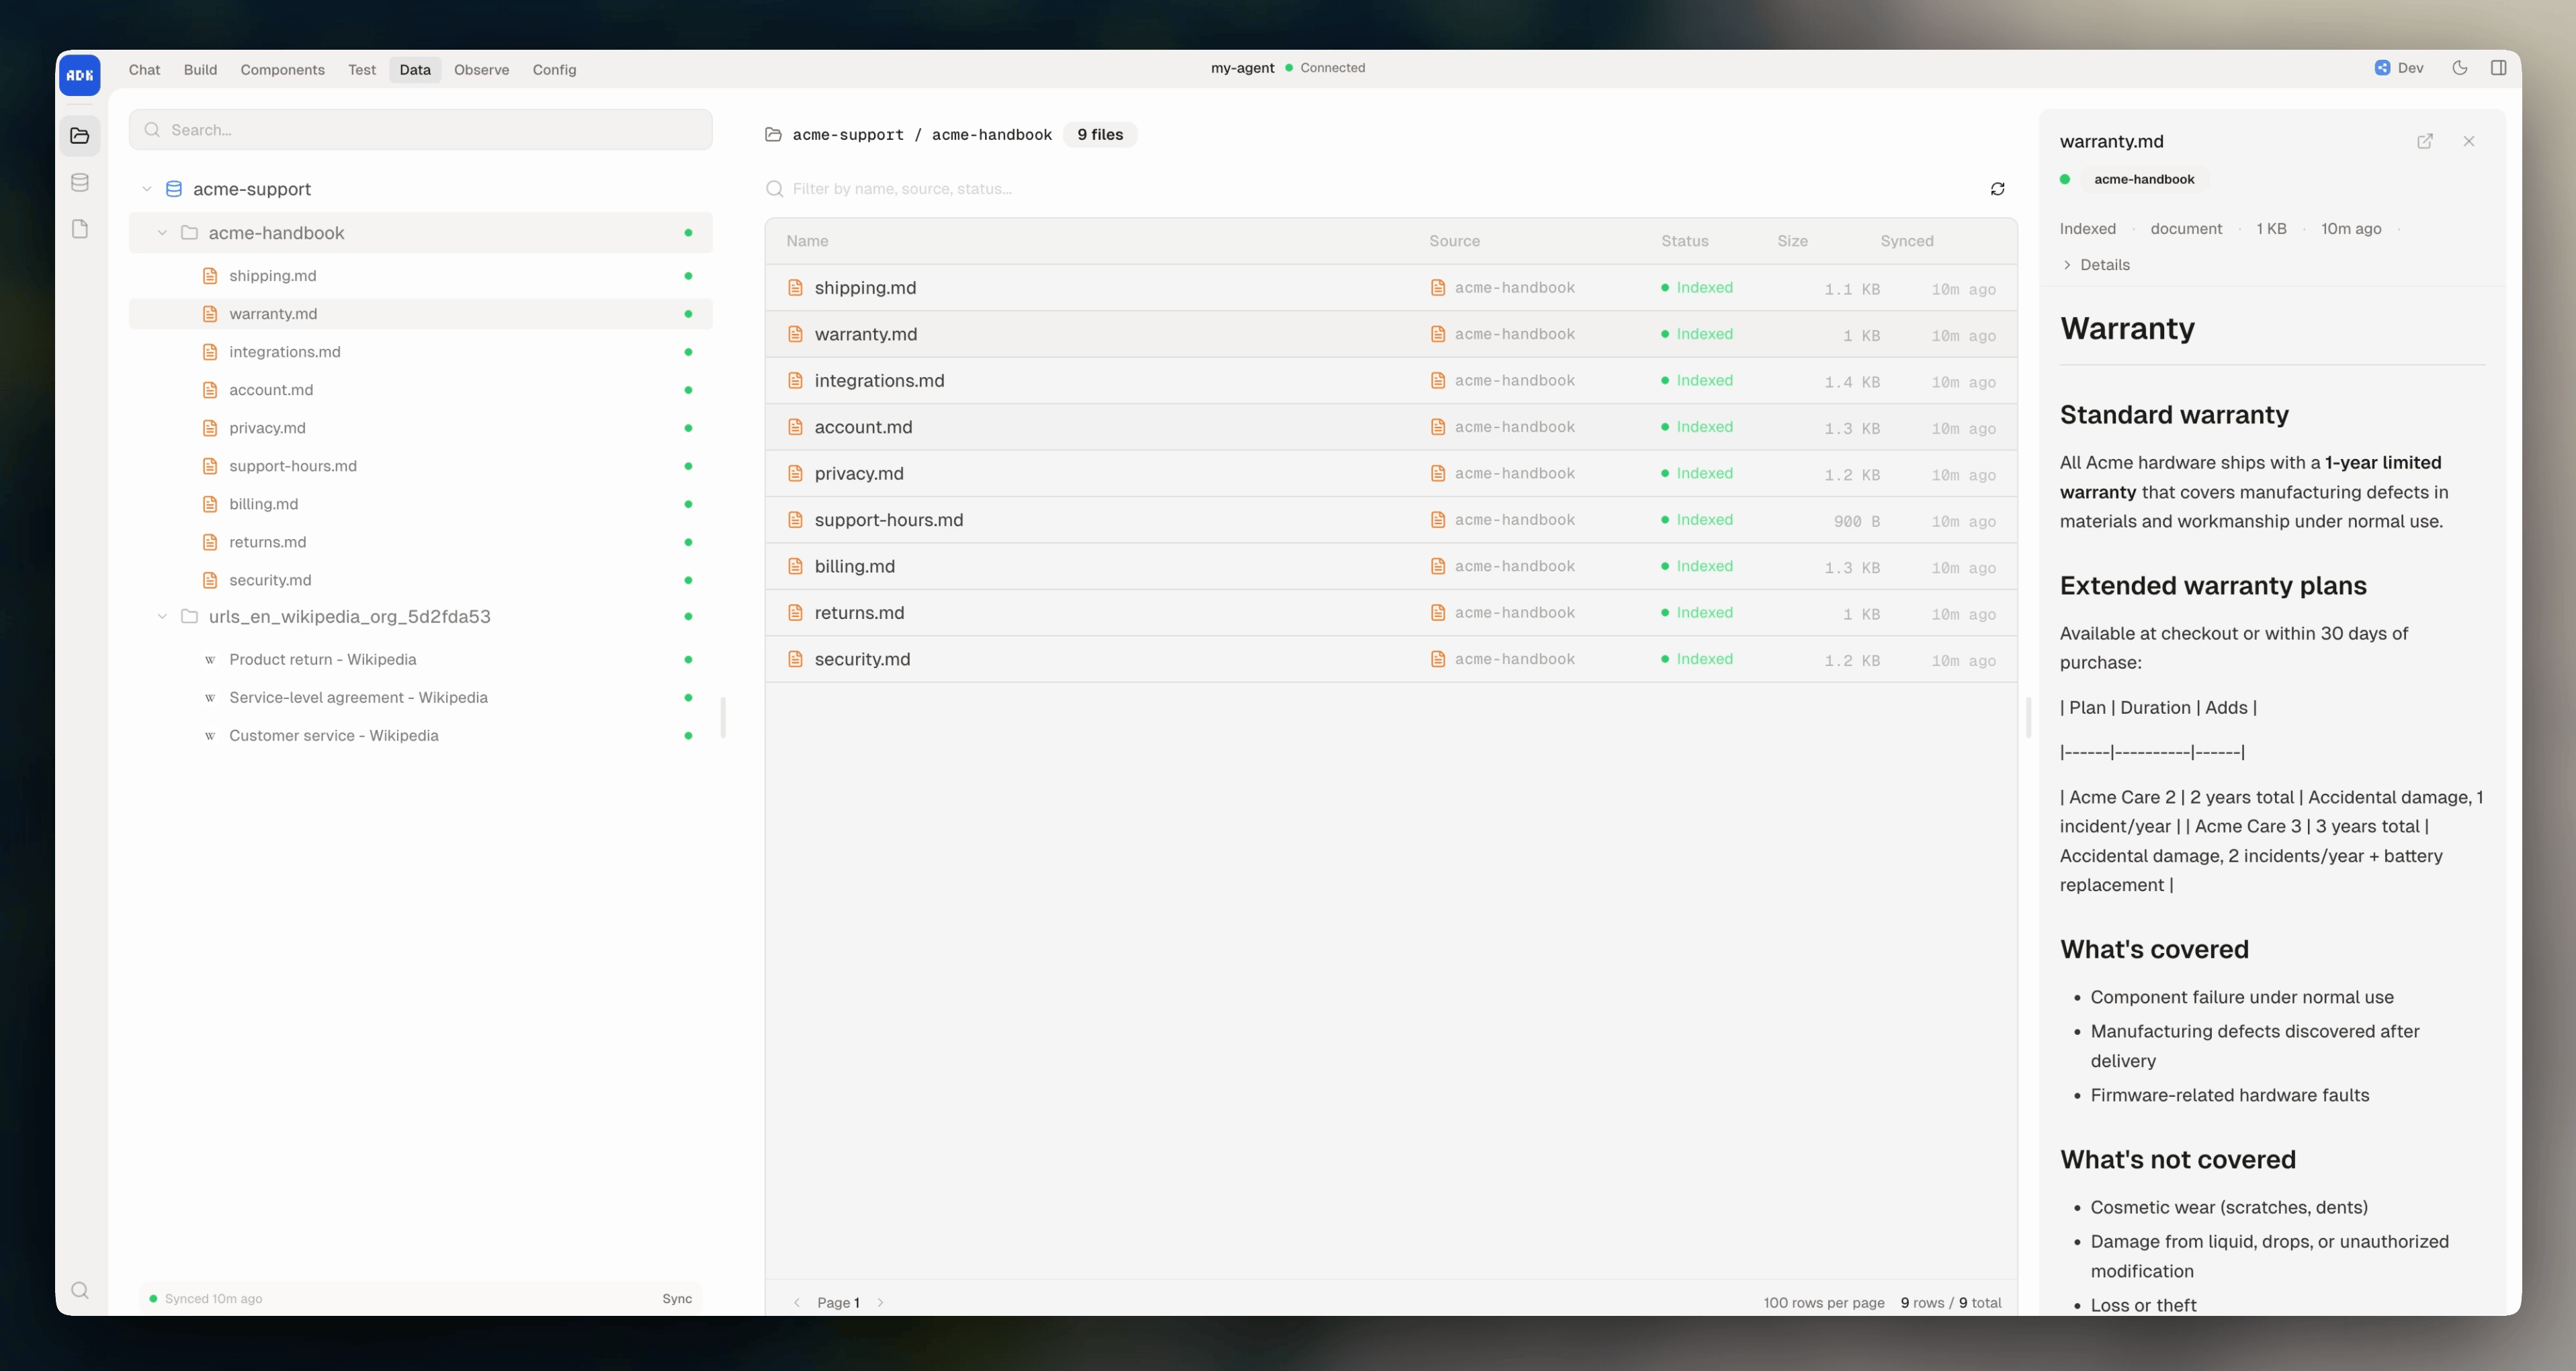Viewport: 2576px width, 1371px height.
Task: Click file icon beside billing.md in table
Action: [x=795, y=566]
